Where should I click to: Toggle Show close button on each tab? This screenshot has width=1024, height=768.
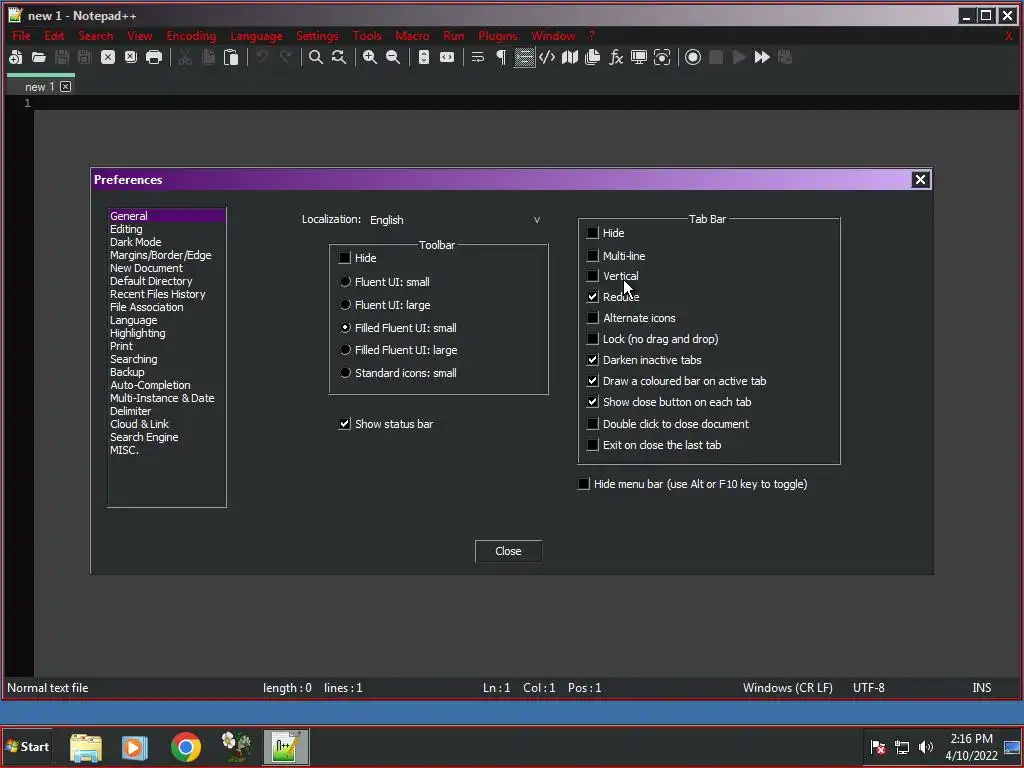[592, 402]
